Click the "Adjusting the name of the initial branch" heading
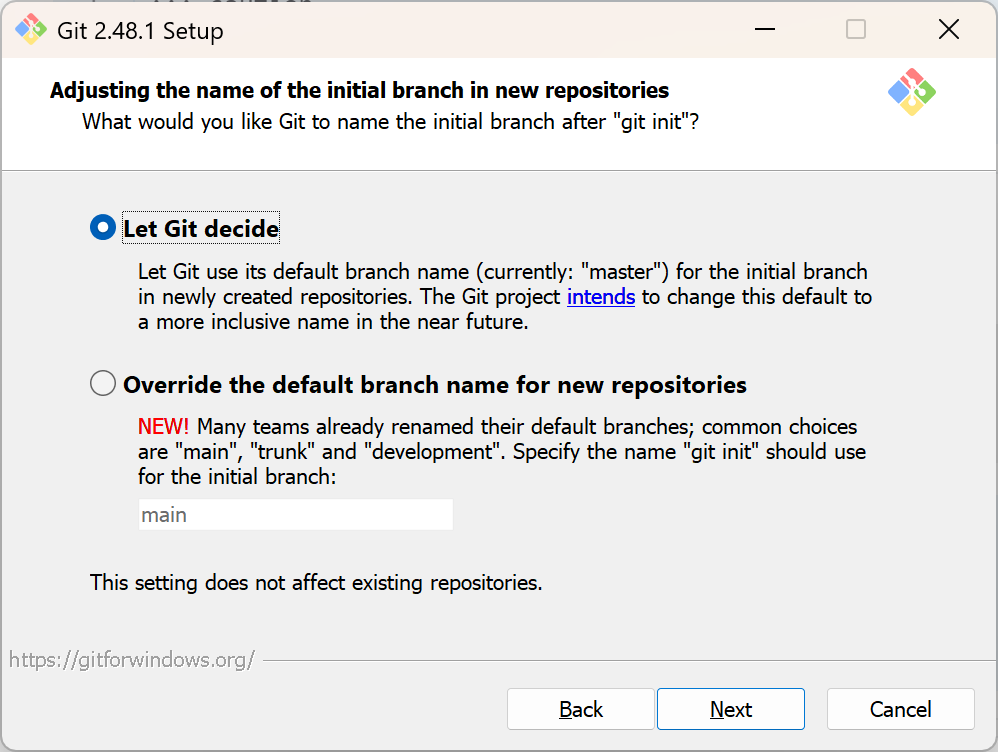The height and width of the screenshot is (752, 998). 359,91
